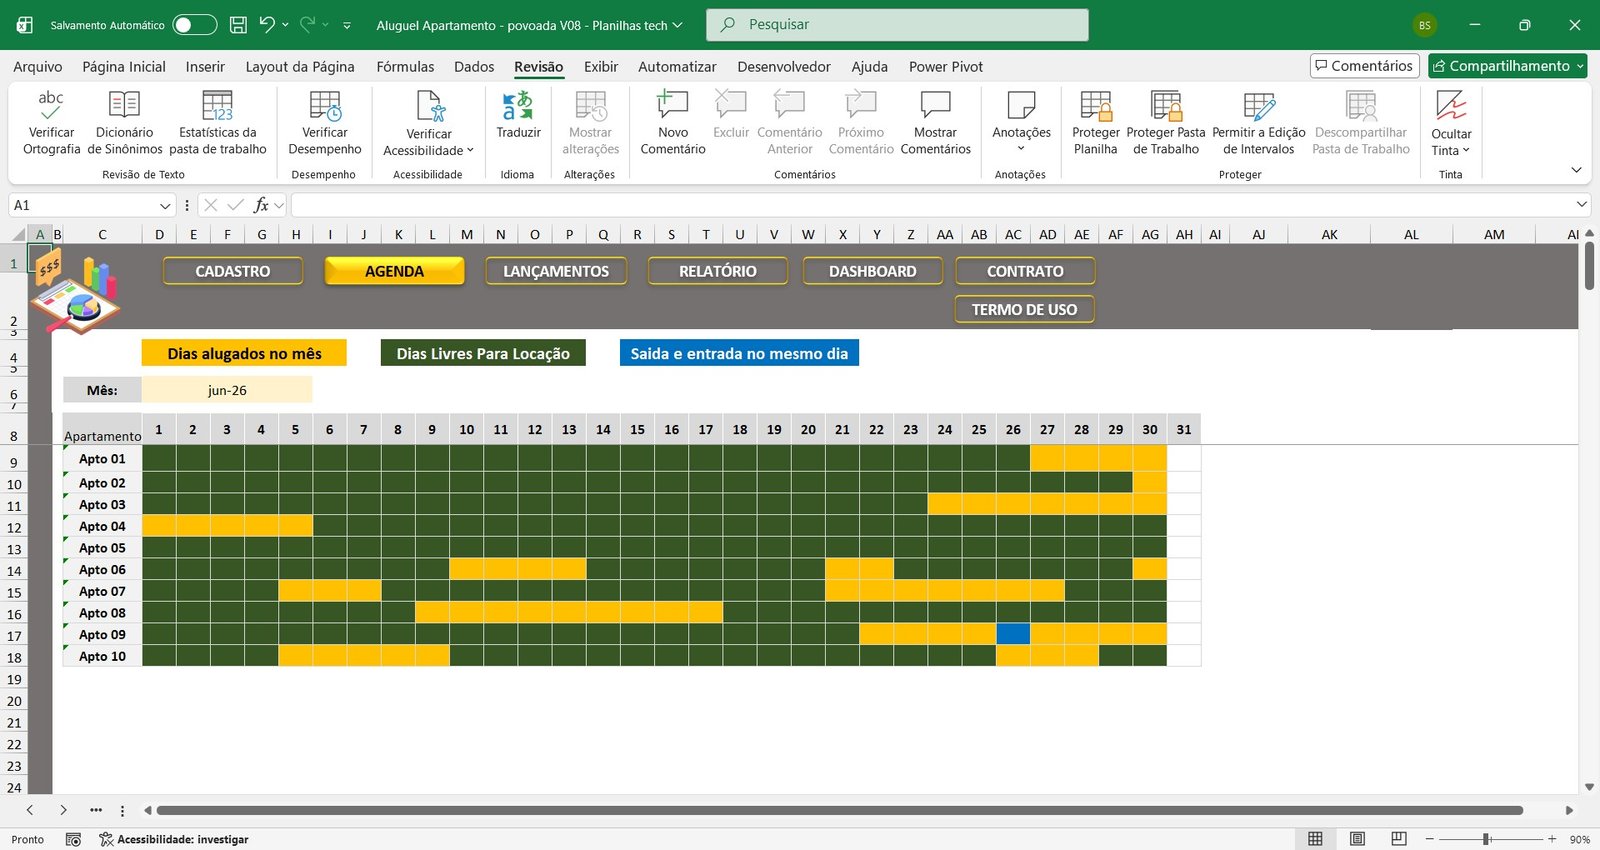Click Proteger Pasta de Trabalho
The height and width of the screenshot is (850, 1600).
click(x=1165, y=122)
